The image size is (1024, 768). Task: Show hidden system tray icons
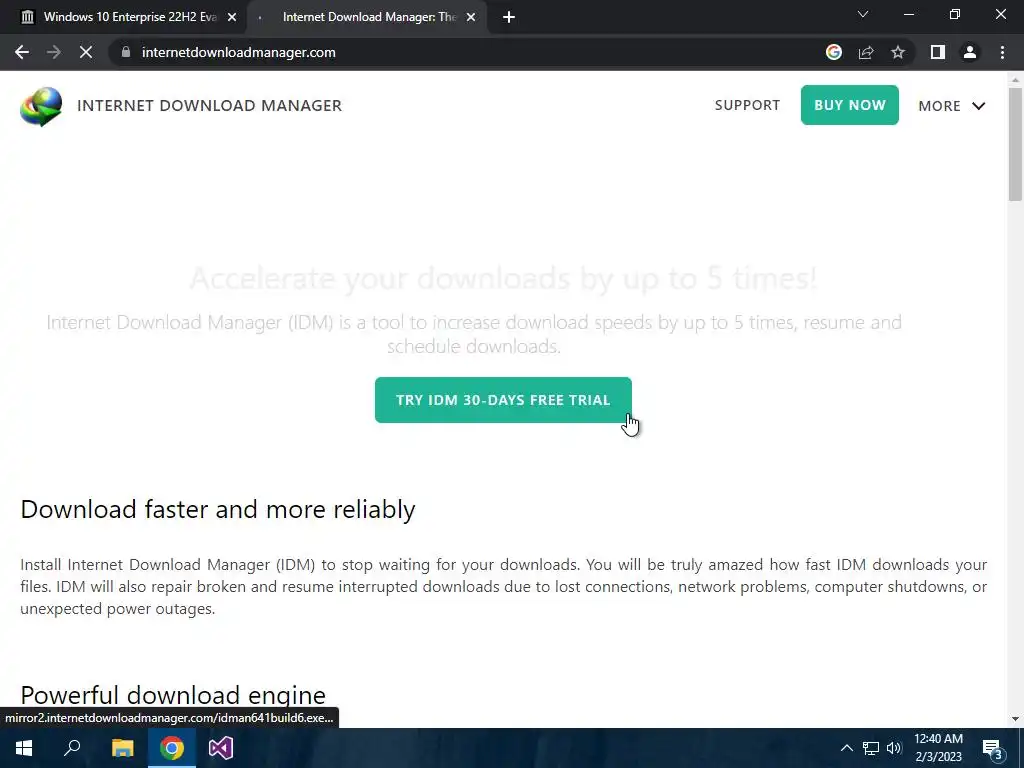pyautogui.click(x=846, y=748)
